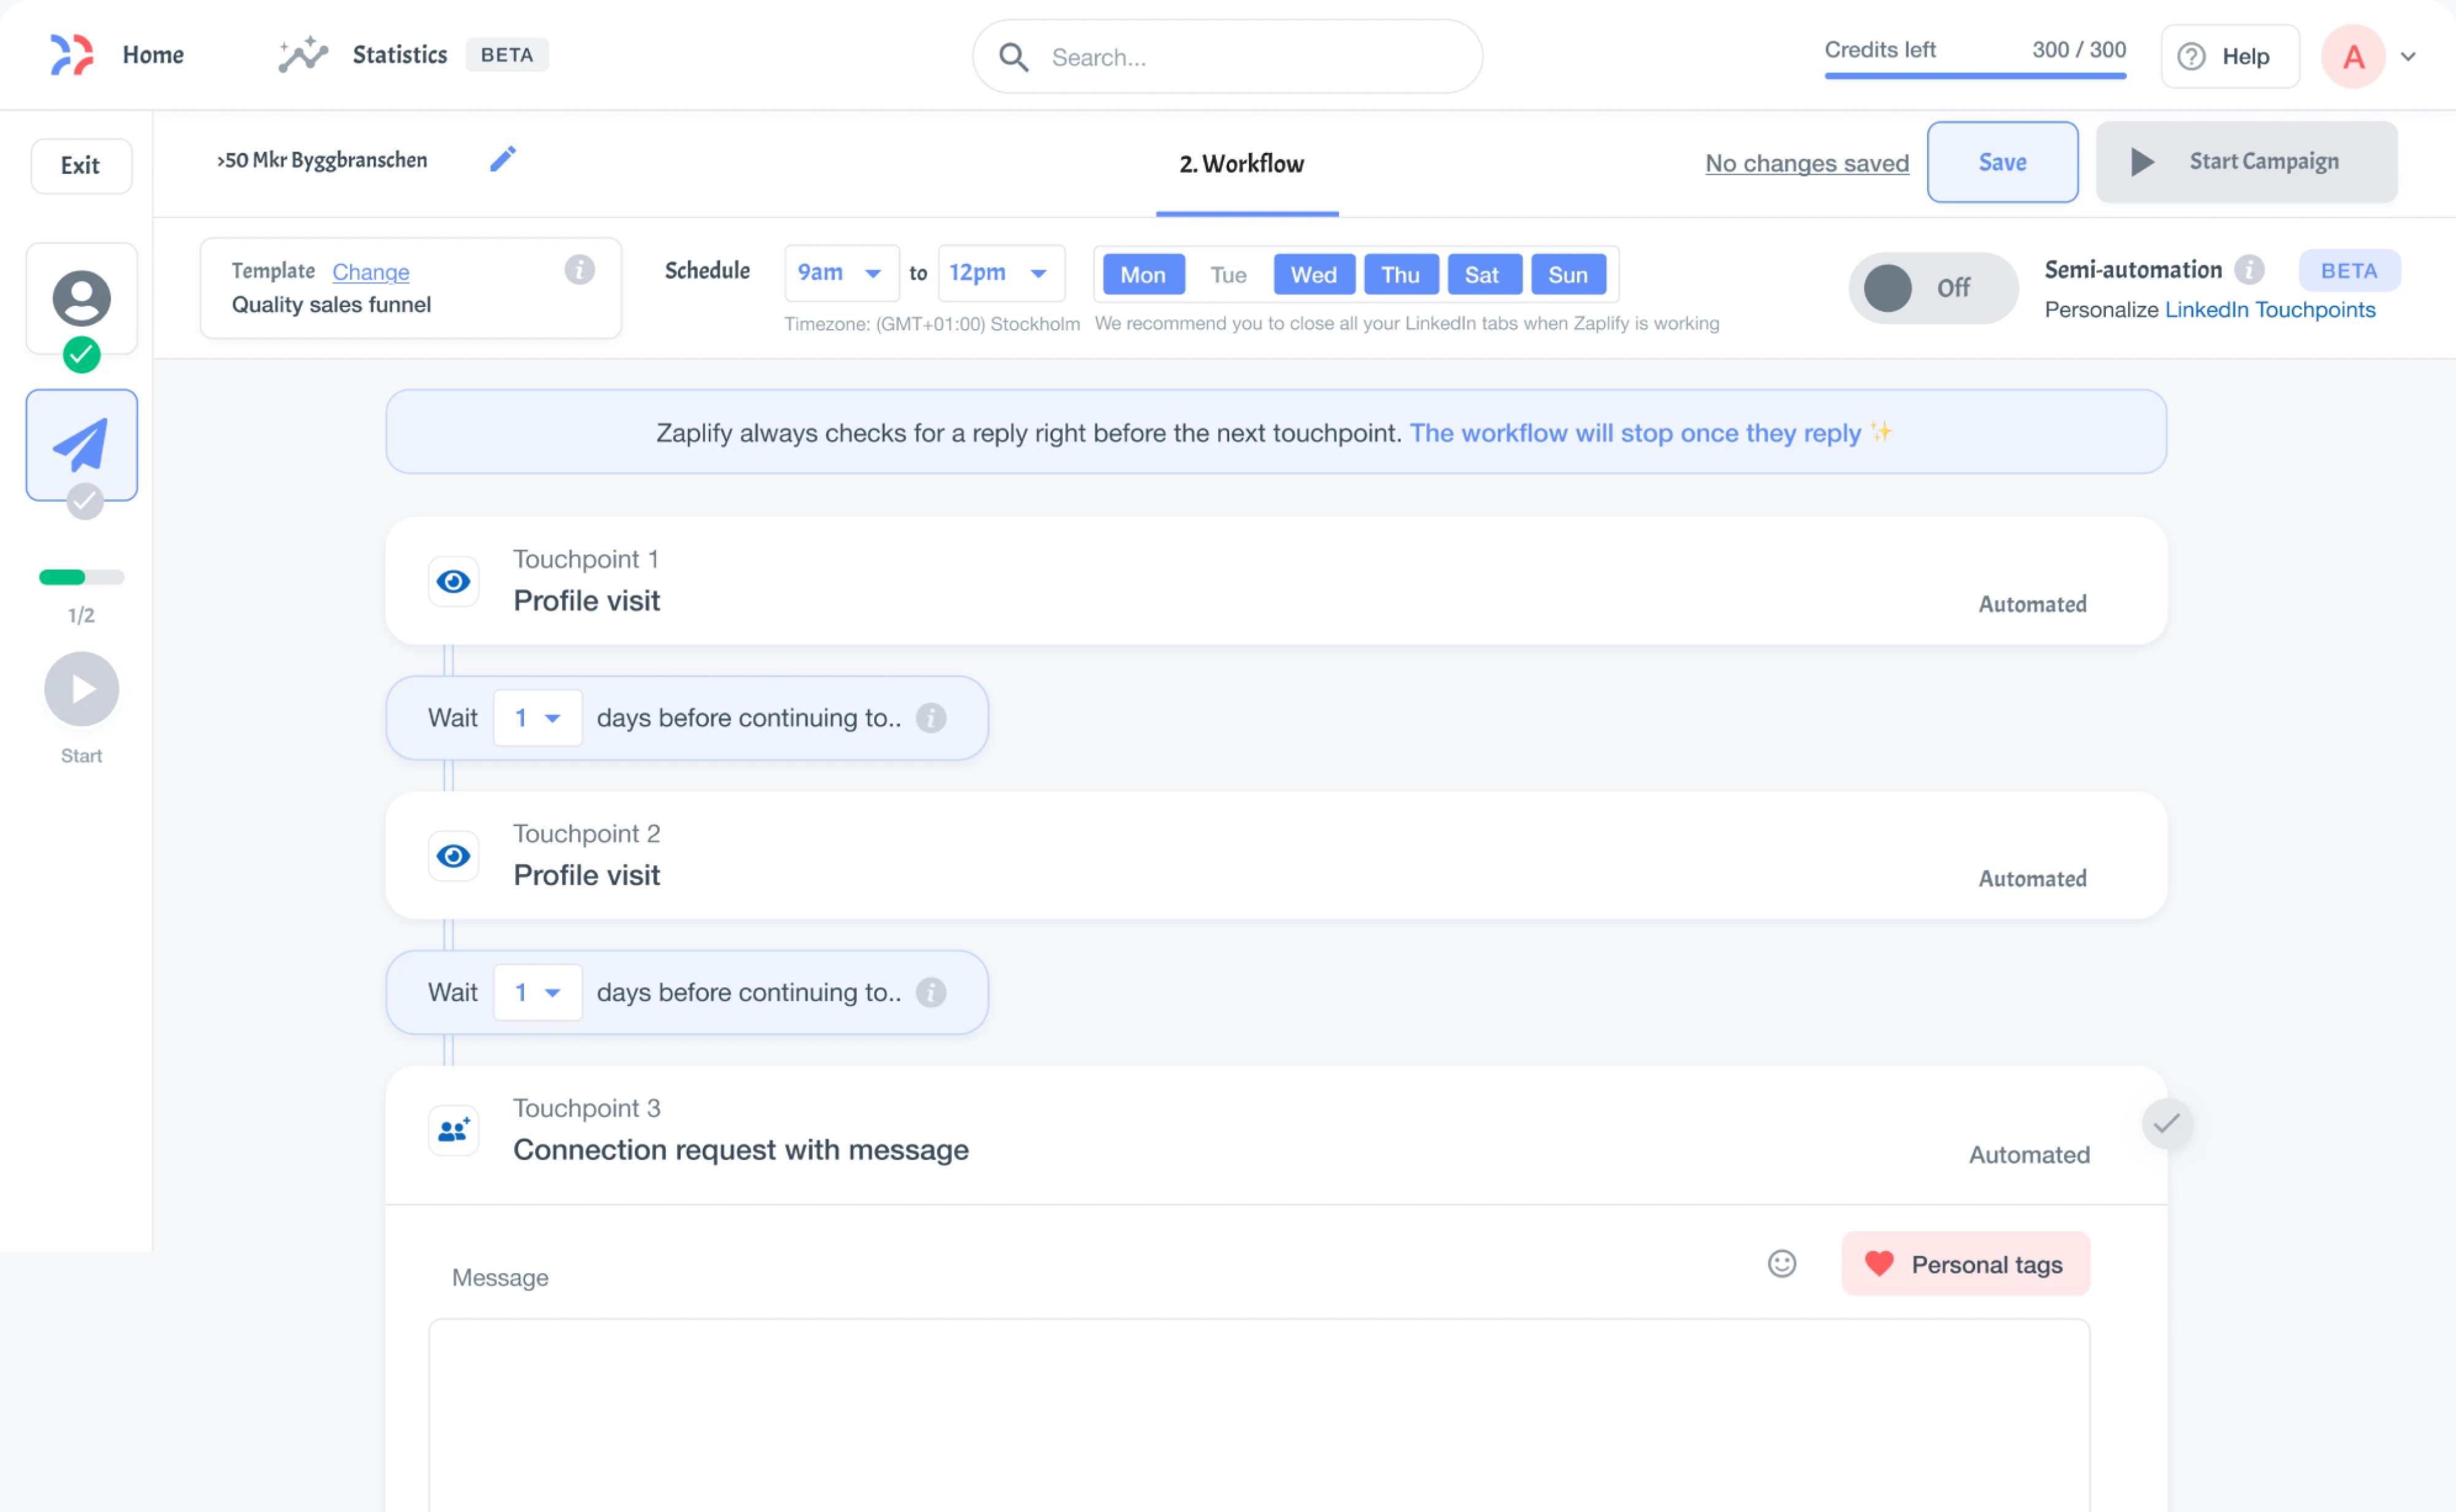The image size is (2456, 1512).
Task: Open the 12pm end time dropdown
Action: click(x=1001, y=273)
